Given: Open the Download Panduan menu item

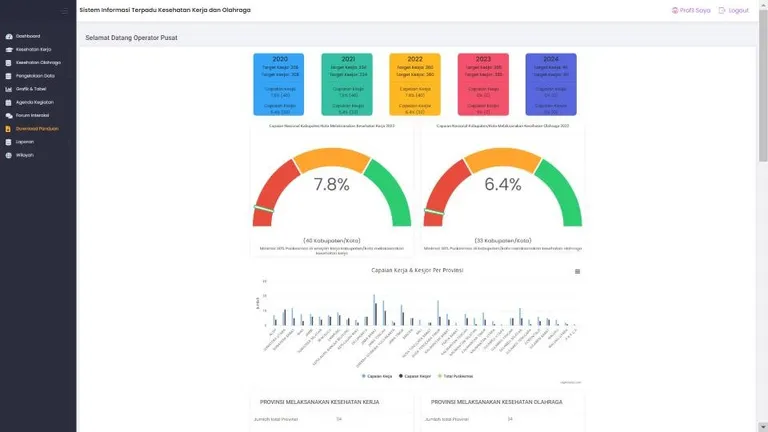Looking at the screenshot, I should click(38, 129).
